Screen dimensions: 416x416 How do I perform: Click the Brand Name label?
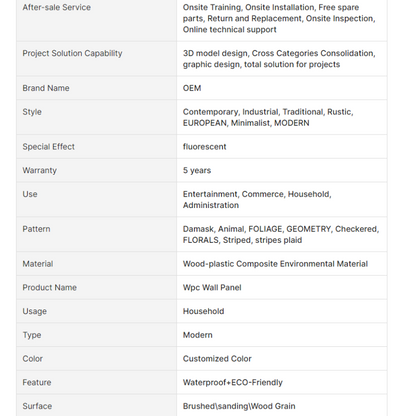[x=46, y=88]
